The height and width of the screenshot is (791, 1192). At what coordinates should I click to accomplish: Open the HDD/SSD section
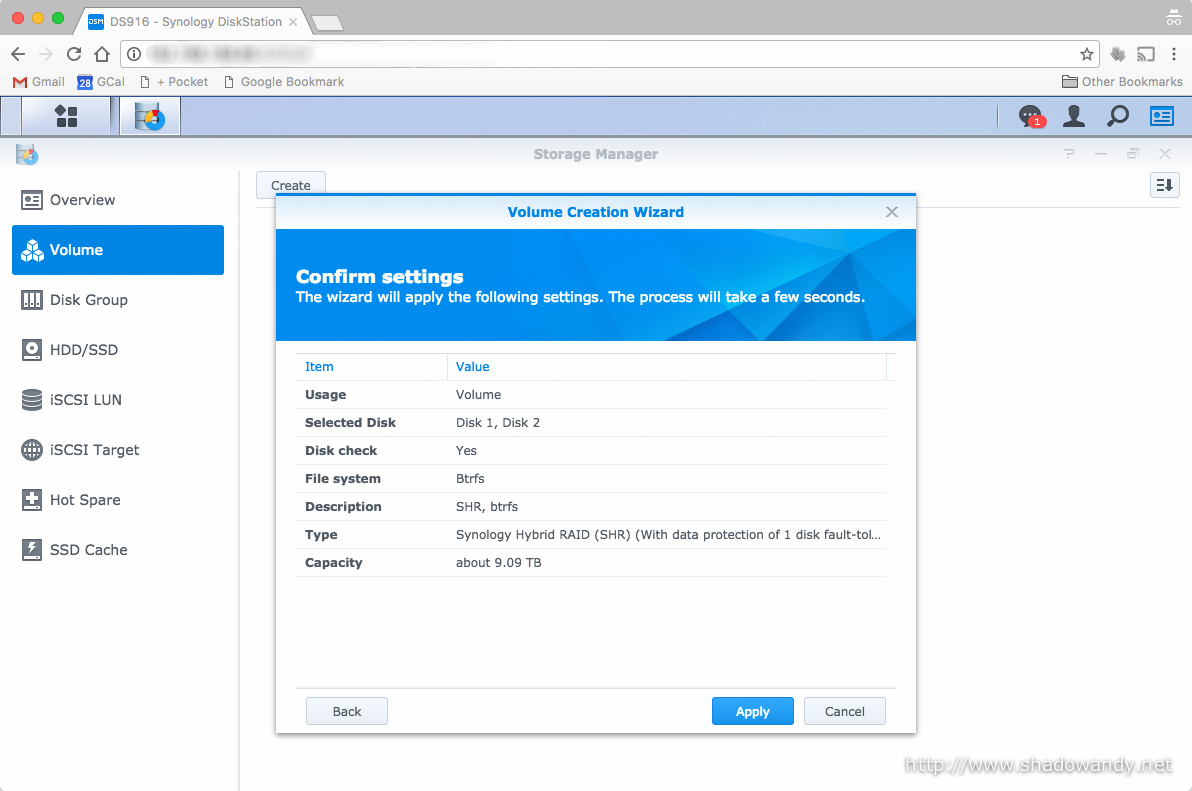click(x=118, y=350)
